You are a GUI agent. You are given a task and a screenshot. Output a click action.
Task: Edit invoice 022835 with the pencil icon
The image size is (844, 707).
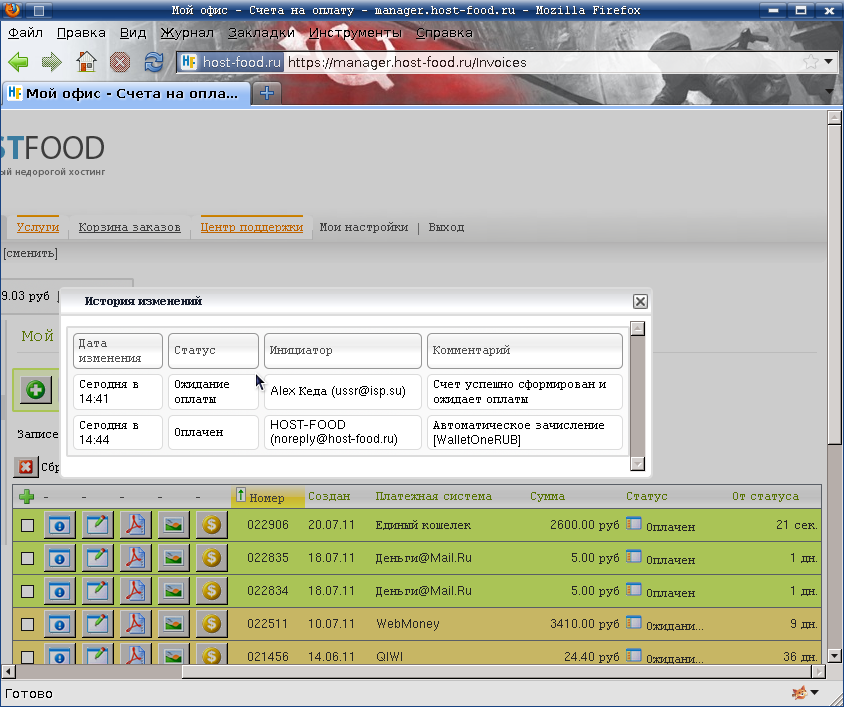[x=97, y=558]
